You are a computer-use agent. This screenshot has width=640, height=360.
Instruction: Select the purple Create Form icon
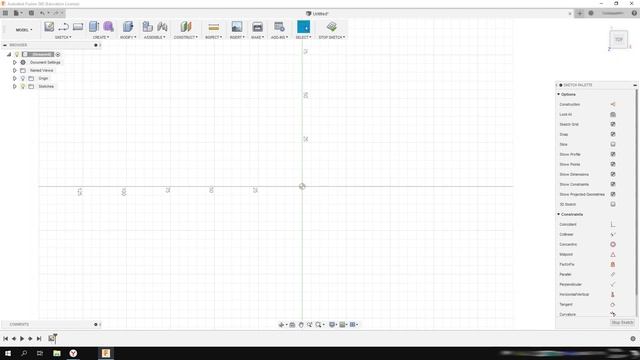[x=108, y=27]
